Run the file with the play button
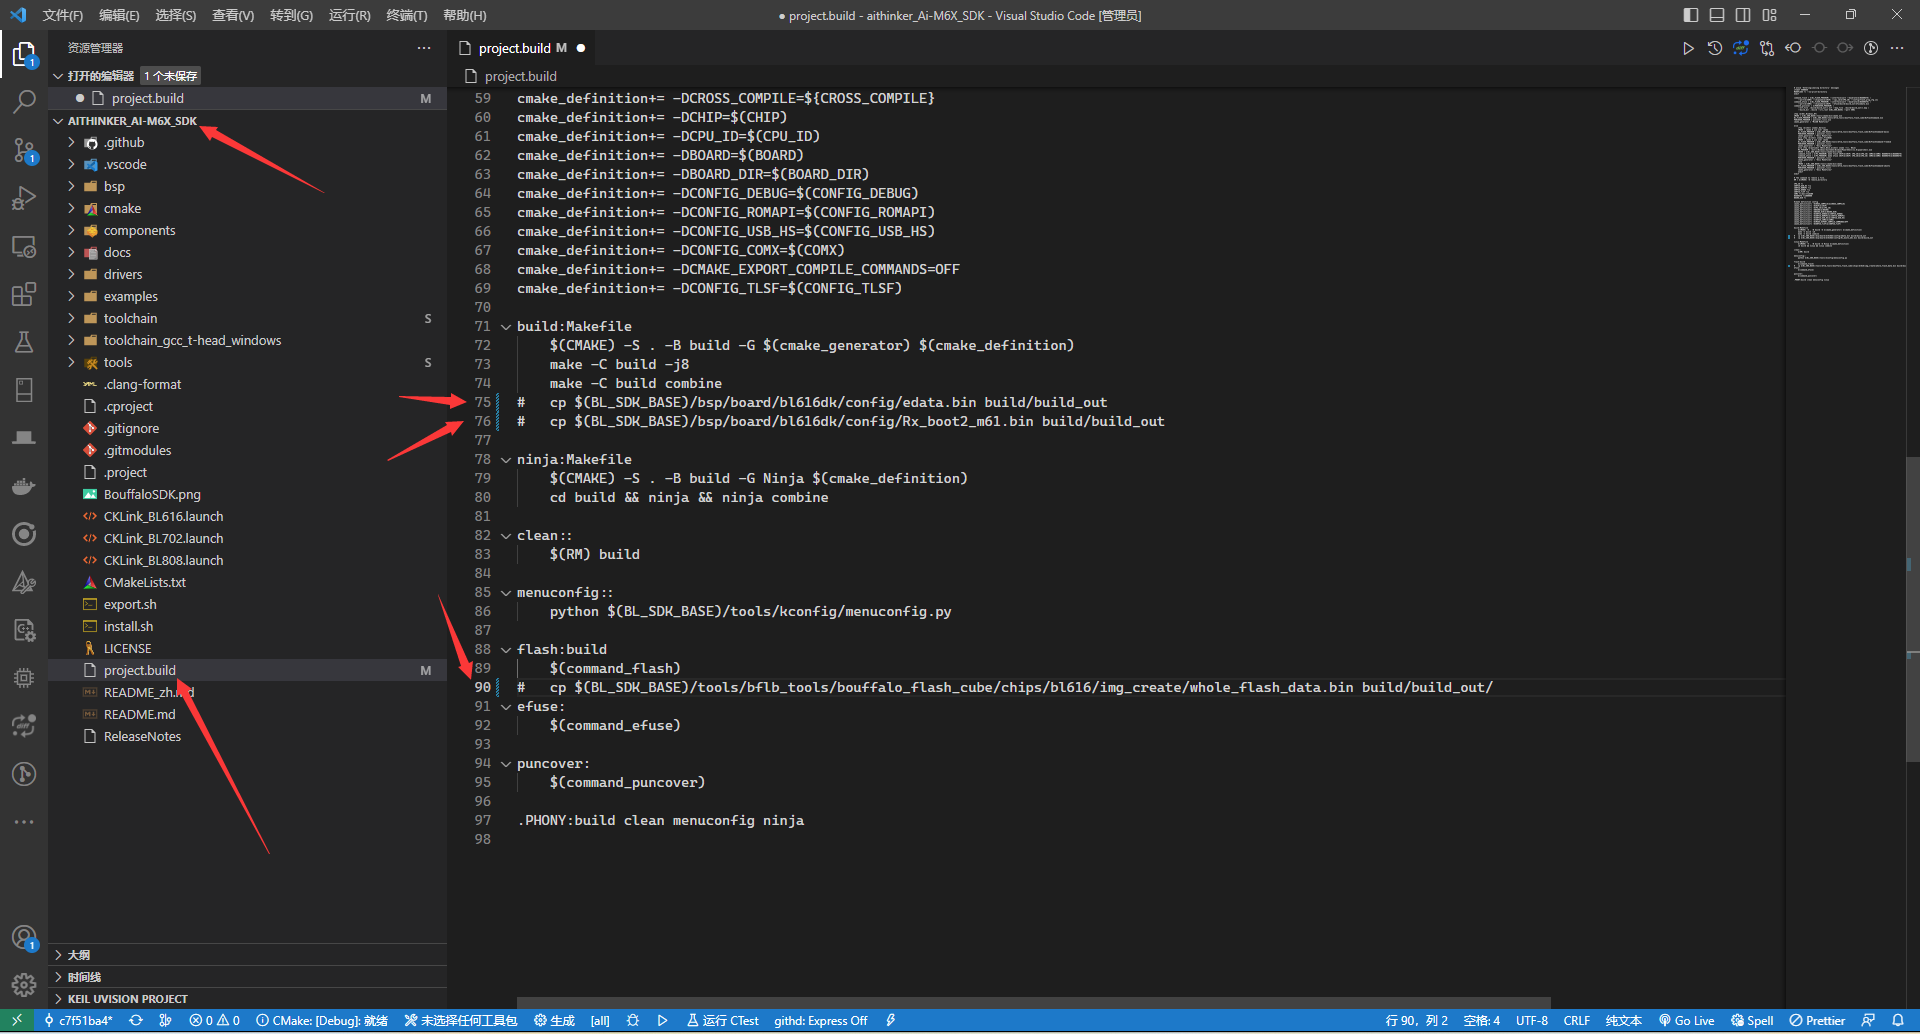1920x1034 pixels. pos(1688,48)
